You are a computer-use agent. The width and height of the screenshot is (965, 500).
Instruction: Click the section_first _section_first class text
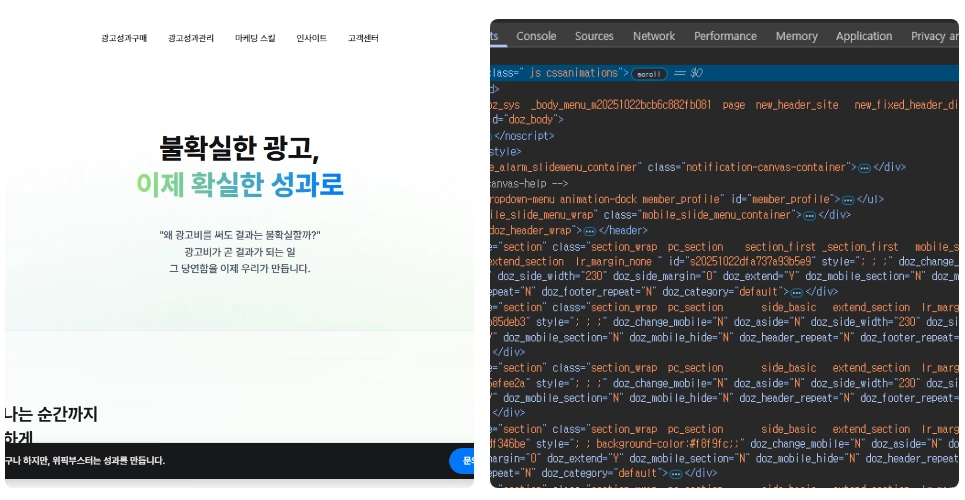(x=821, y=247)
